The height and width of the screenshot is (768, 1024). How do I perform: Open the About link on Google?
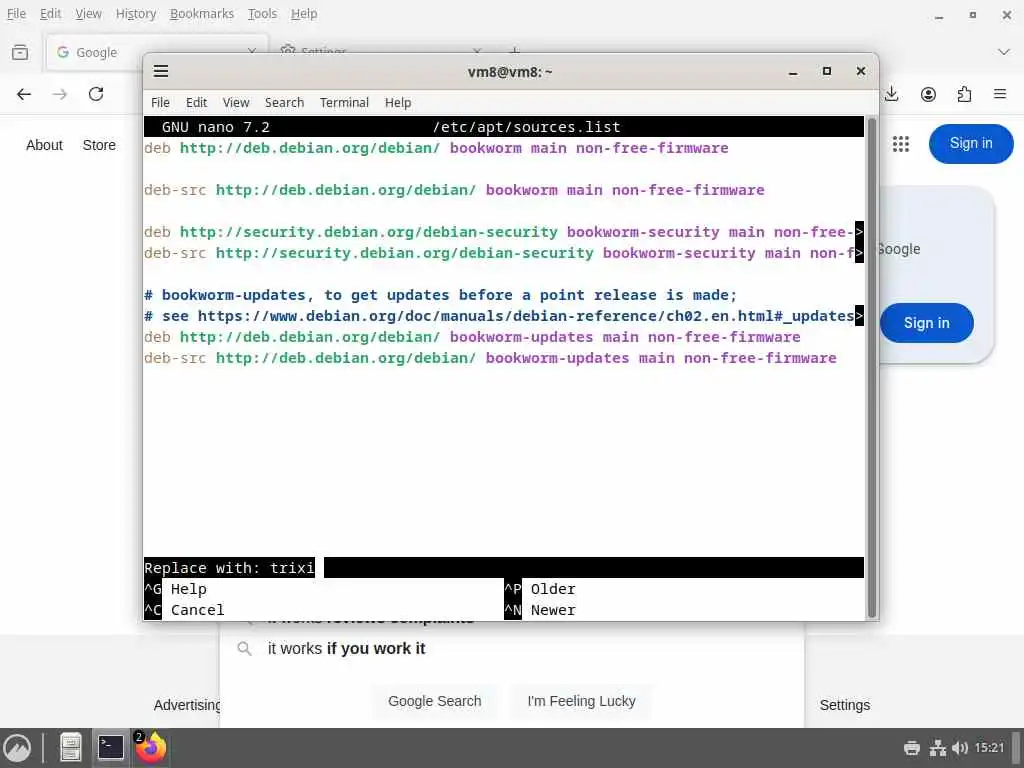(44, 145)
